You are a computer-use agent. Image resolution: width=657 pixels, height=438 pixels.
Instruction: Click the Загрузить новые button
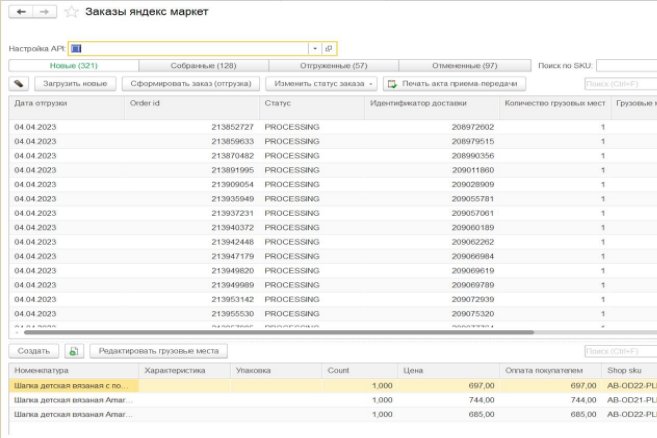coord(75,84)
